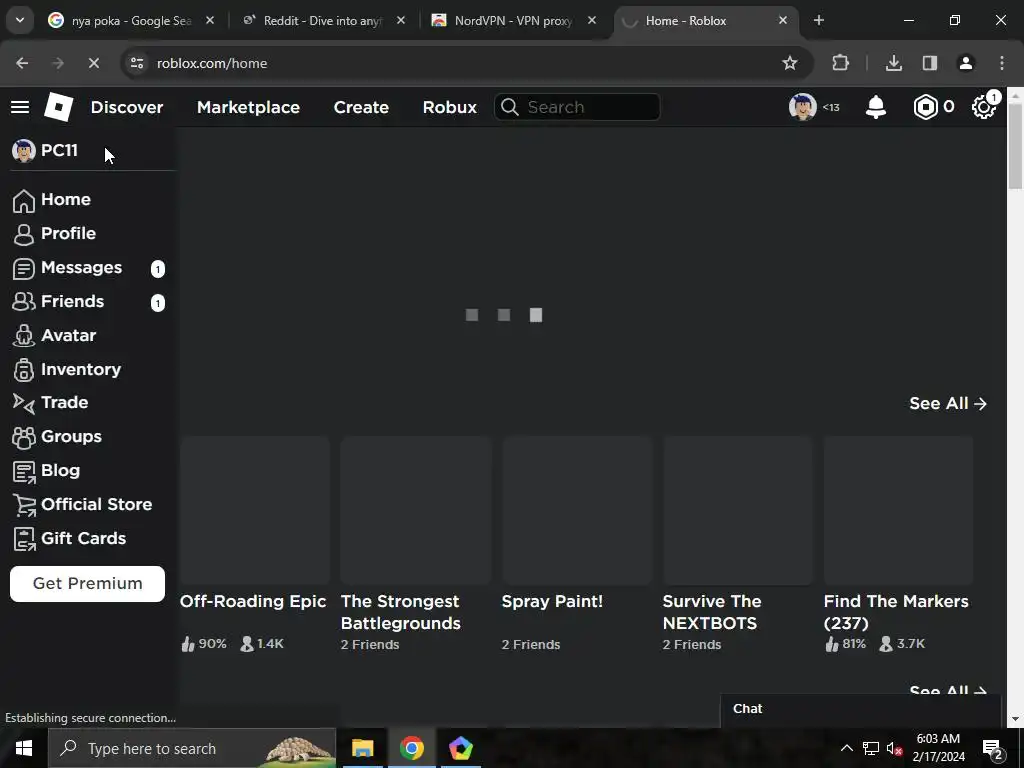
Task: Click the Roblox logo icon
Action: click(x=59, y=107)
